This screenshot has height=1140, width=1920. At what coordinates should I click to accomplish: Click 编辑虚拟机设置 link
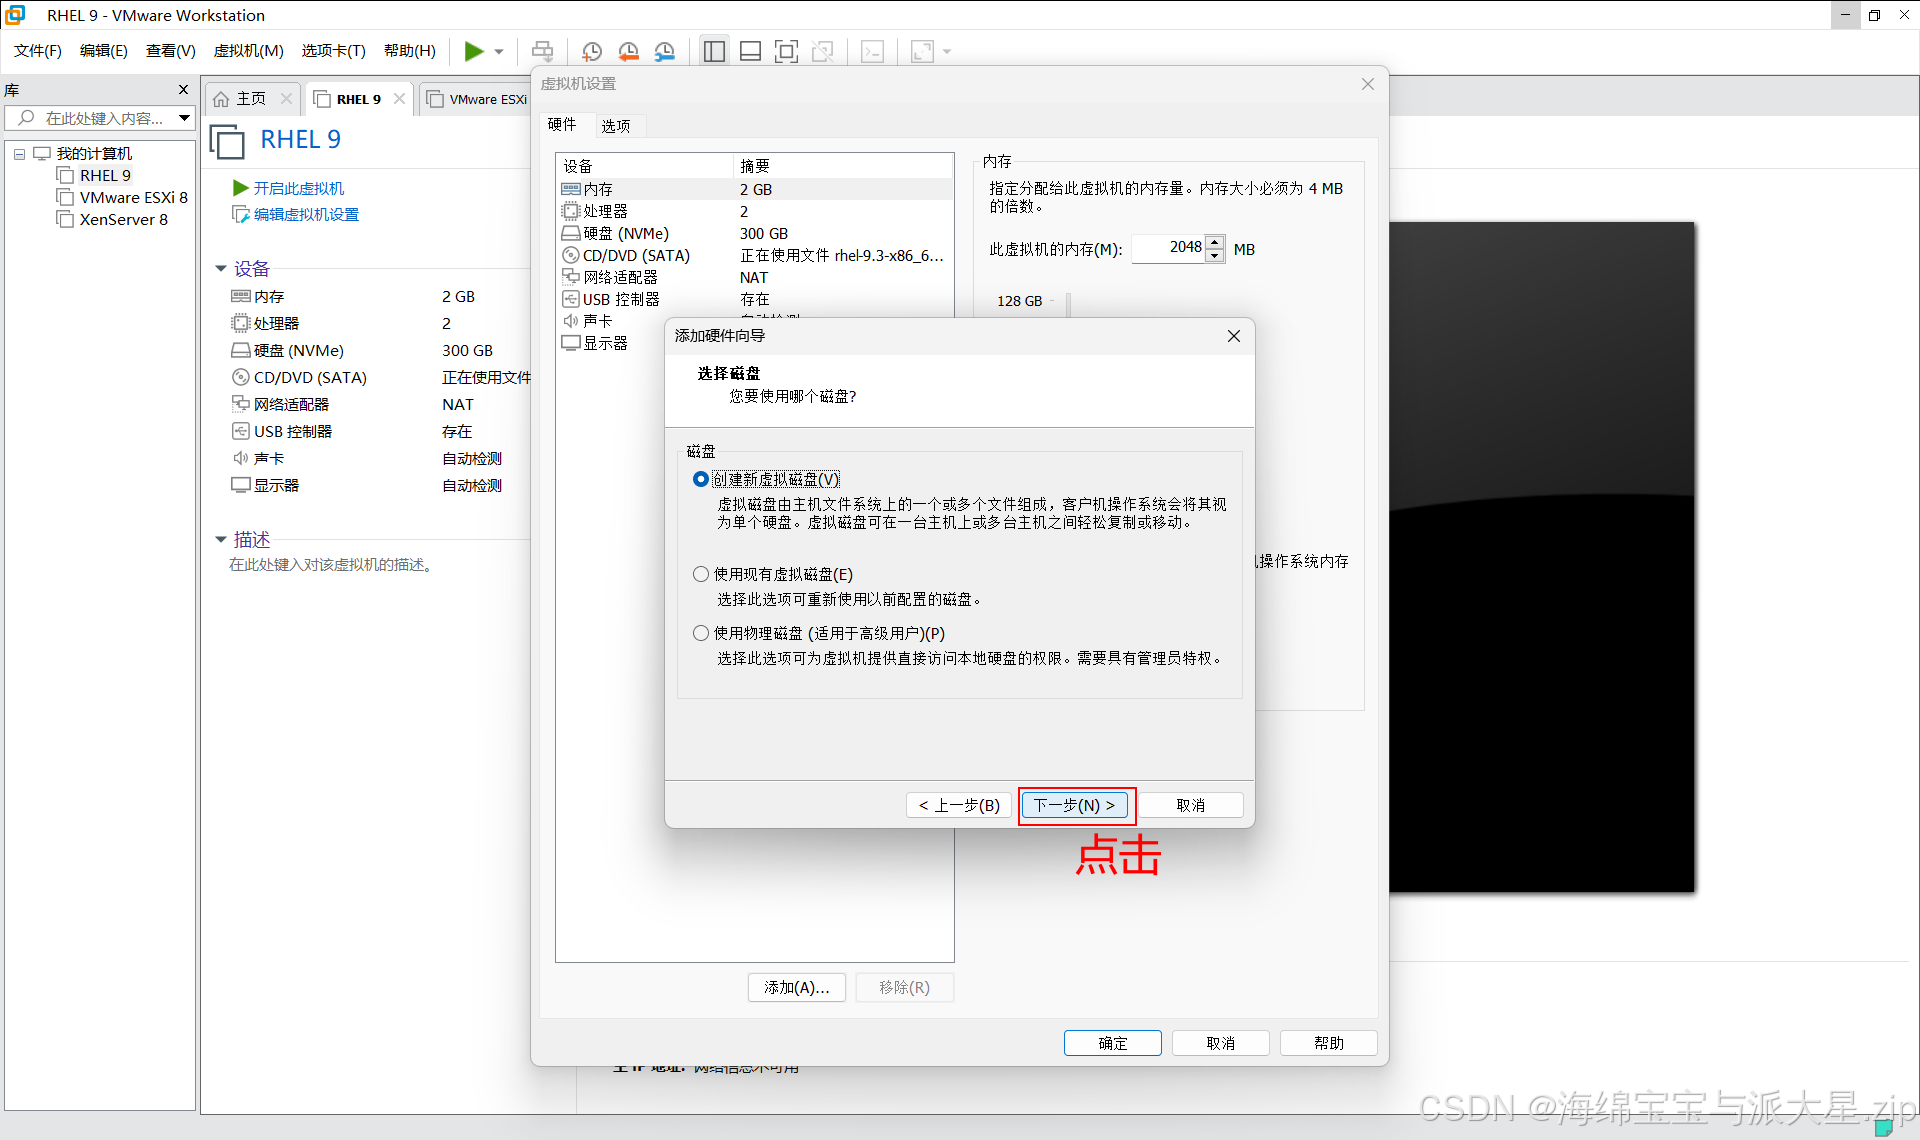tap(306, 214)
